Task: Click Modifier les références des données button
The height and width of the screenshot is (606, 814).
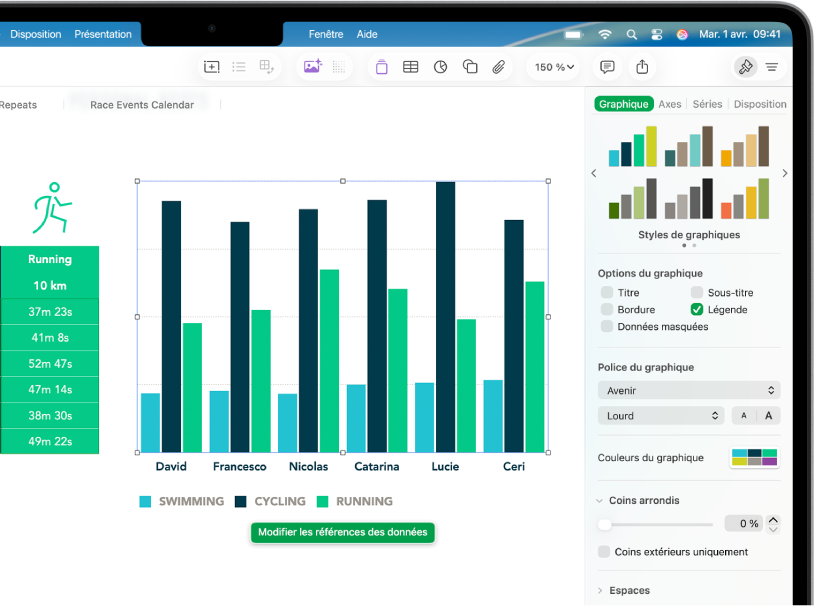Action: (x=342, y=532)
